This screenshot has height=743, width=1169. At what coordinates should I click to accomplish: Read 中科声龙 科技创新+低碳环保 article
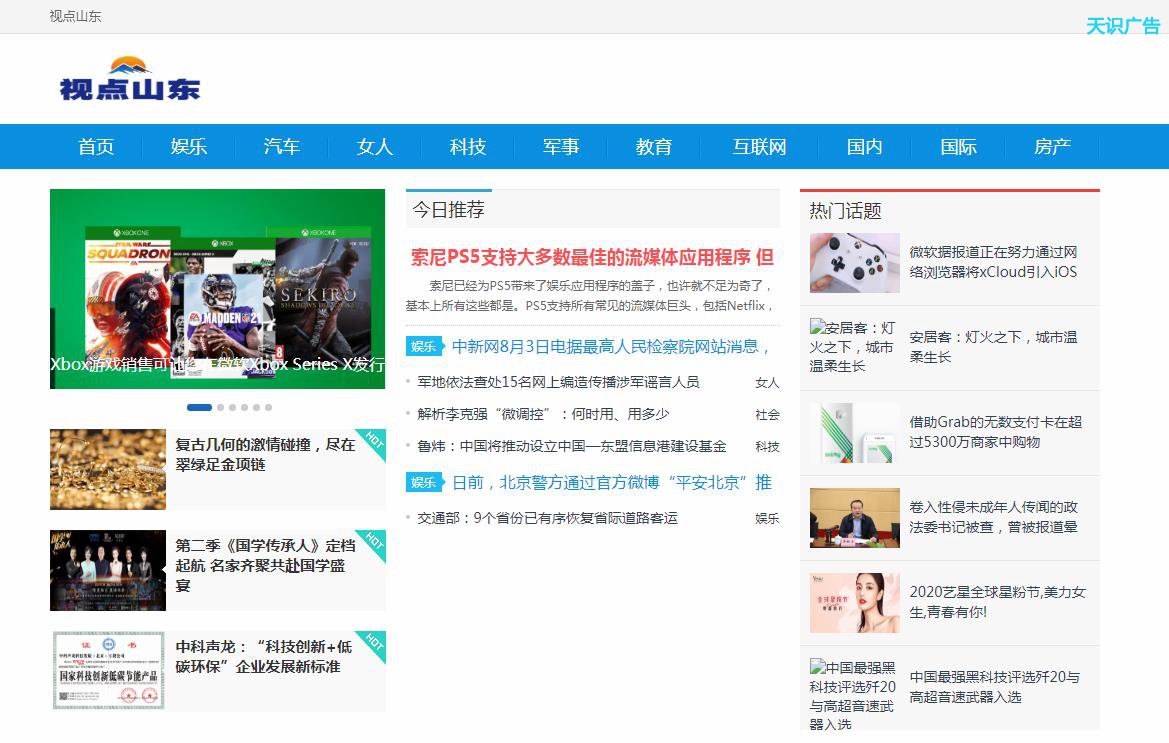tap(264, 657)
